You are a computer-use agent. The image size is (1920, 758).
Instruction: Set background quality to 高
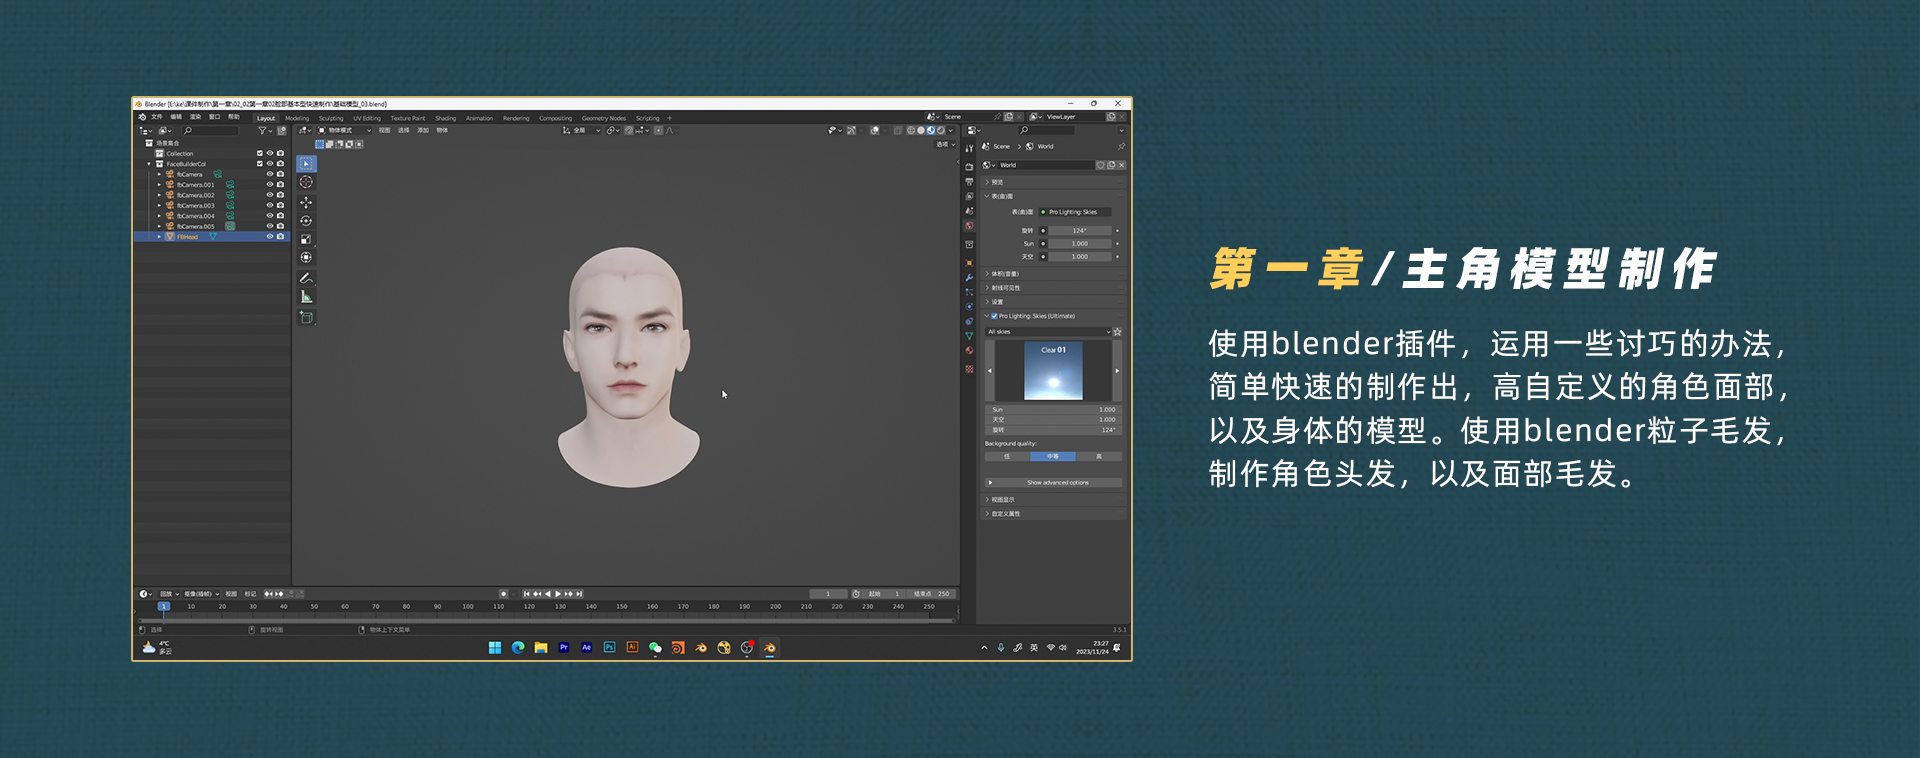pyautogui.click(x=1099, y=457)
